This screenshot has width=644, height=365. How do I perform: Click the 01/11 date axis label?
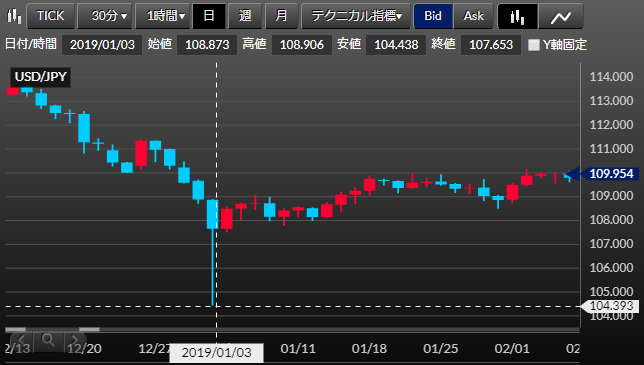(298, 349)
